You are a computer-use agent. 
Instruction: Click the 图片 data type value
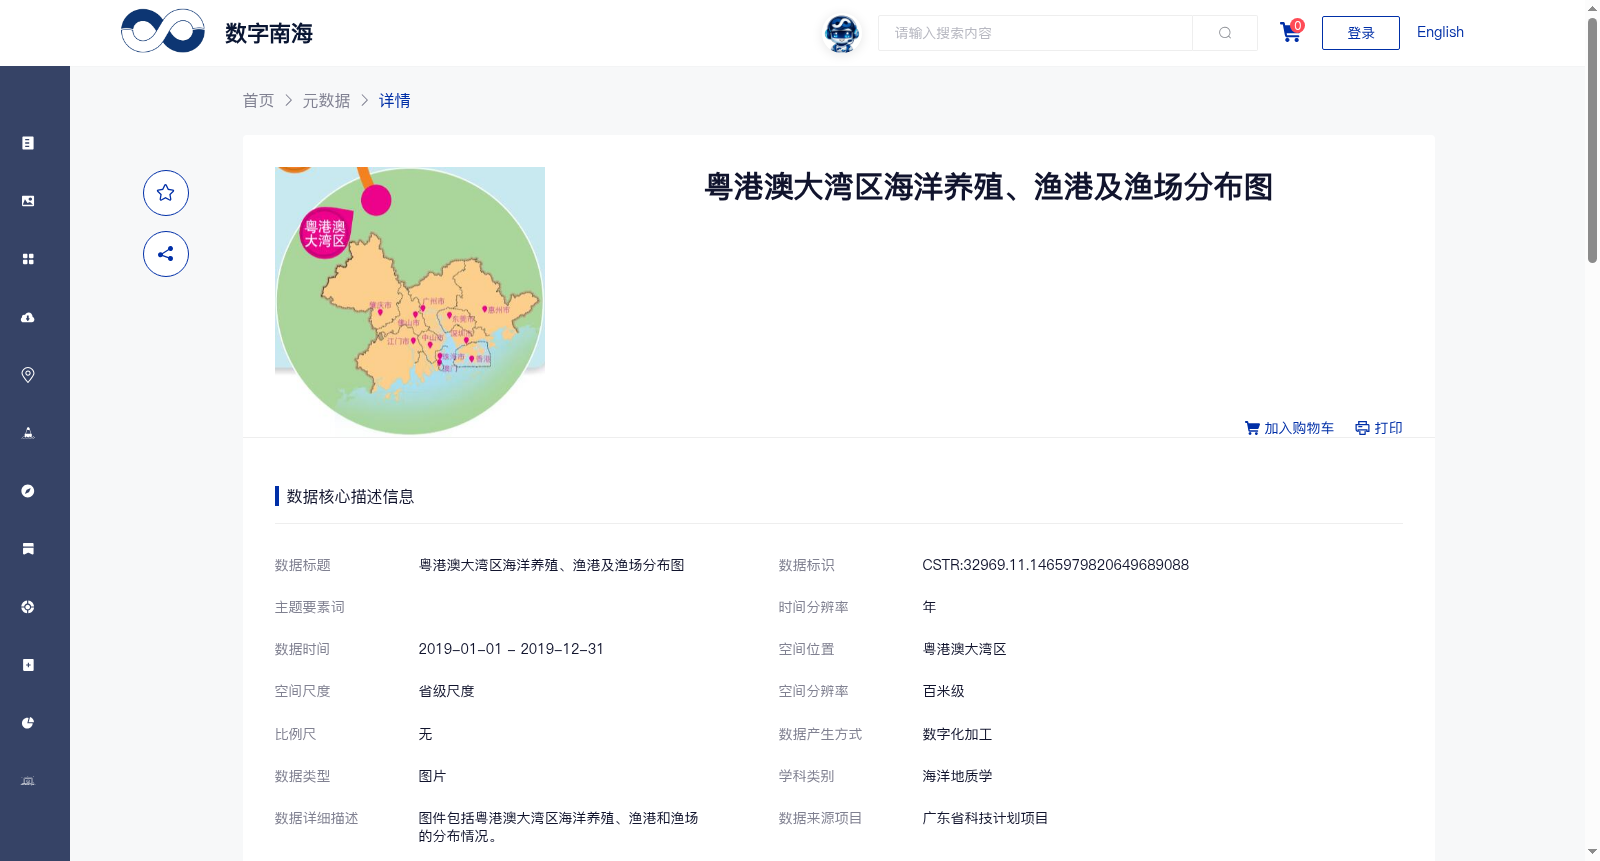432,776
